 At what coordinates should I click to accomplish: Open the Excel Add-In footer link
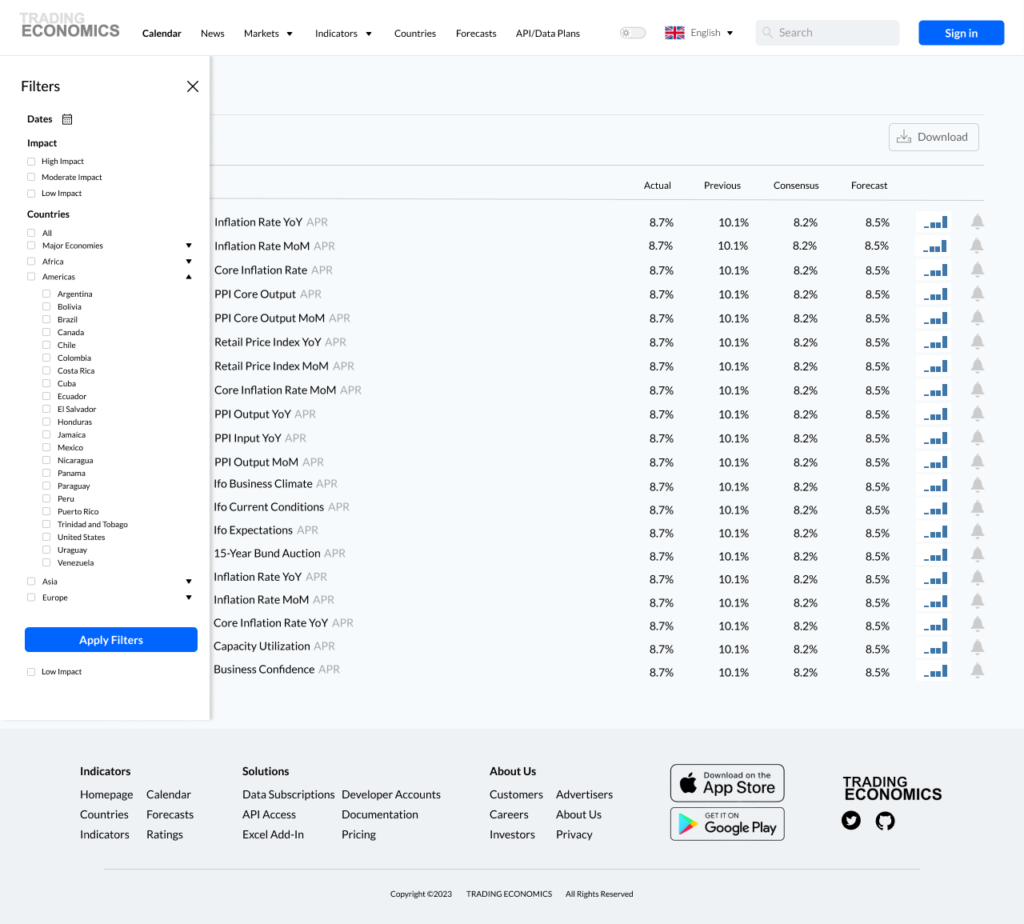tap(273, 835)
